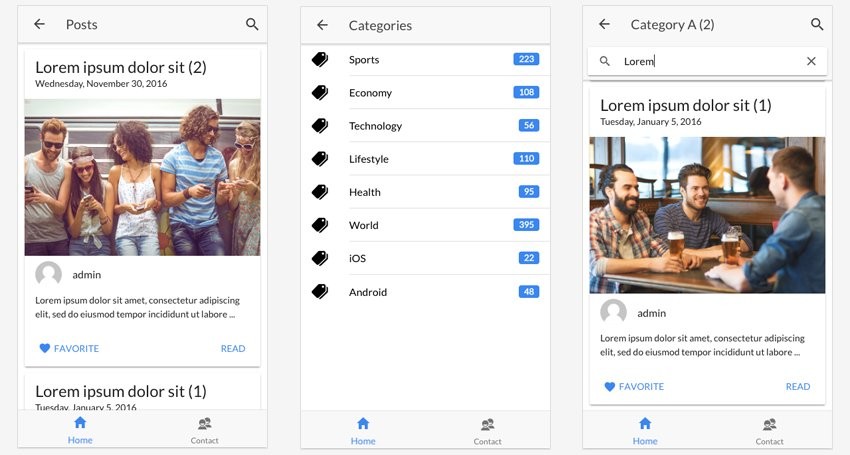Open the World category
Image resolution: width=850 pixels, height=455 pixels.
coord(426,225)
